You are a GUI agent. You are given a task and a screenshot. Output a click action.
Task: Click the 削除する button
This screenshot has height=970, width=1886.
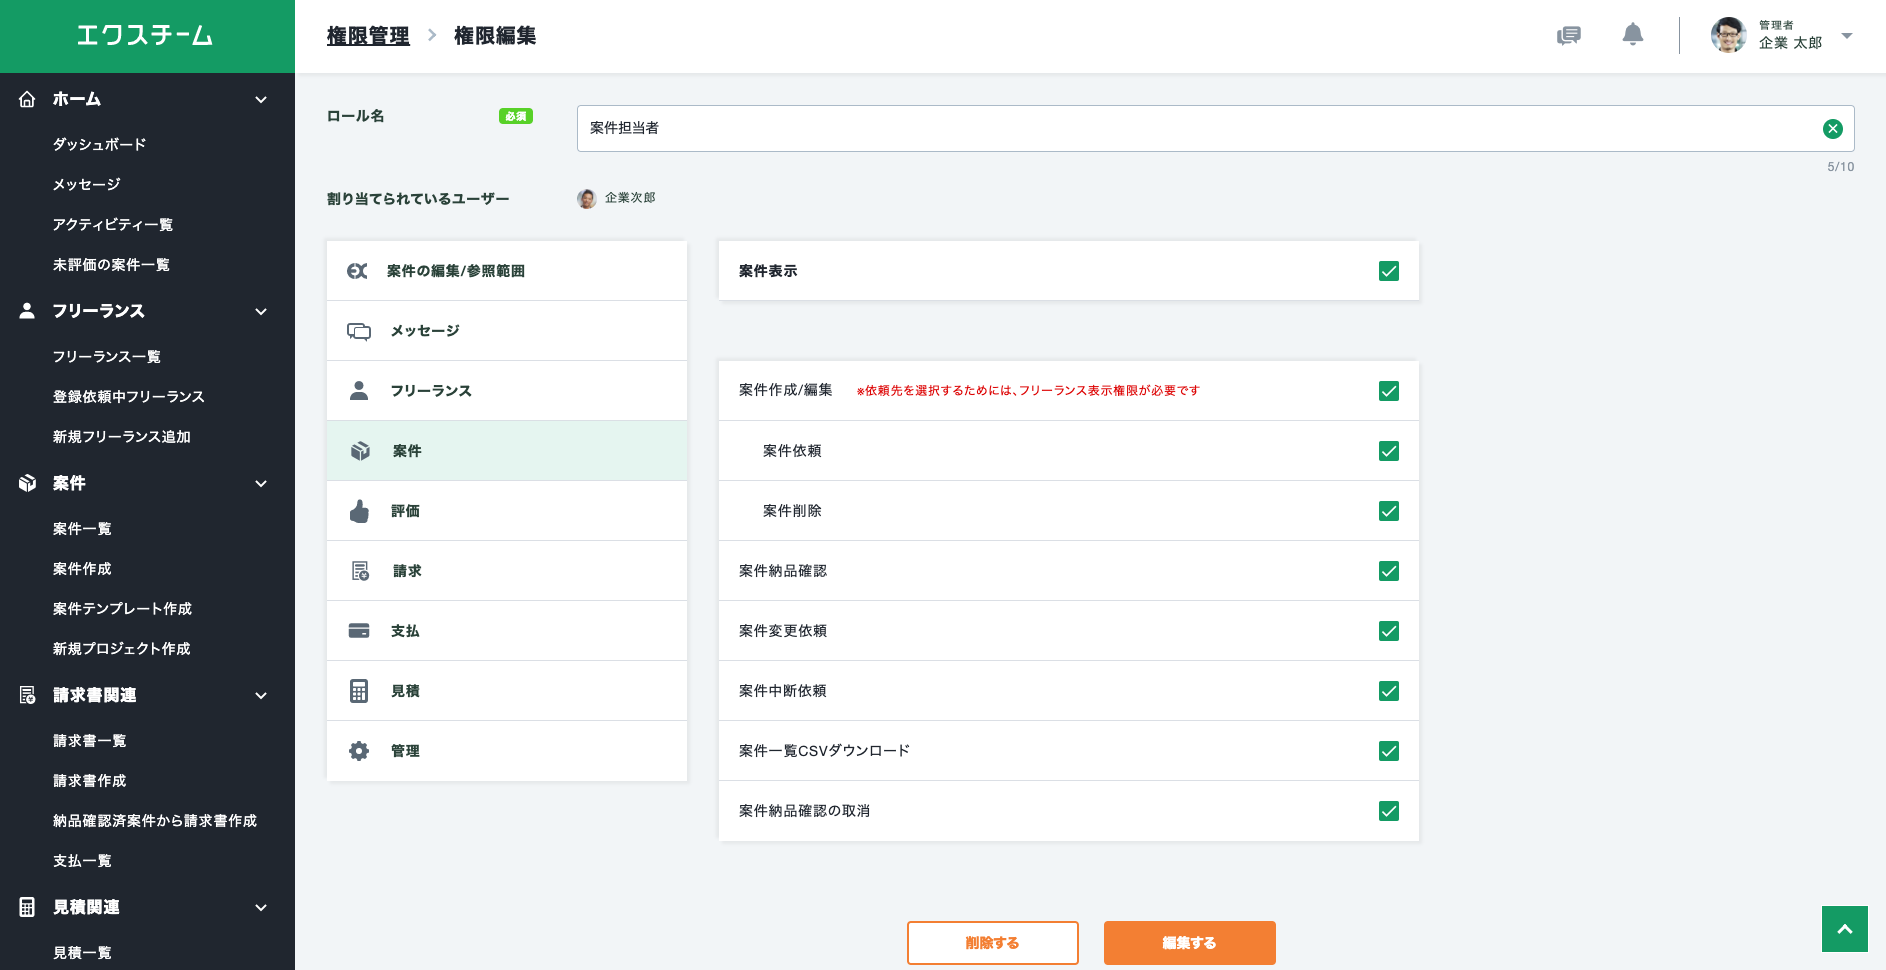point(992,943)
